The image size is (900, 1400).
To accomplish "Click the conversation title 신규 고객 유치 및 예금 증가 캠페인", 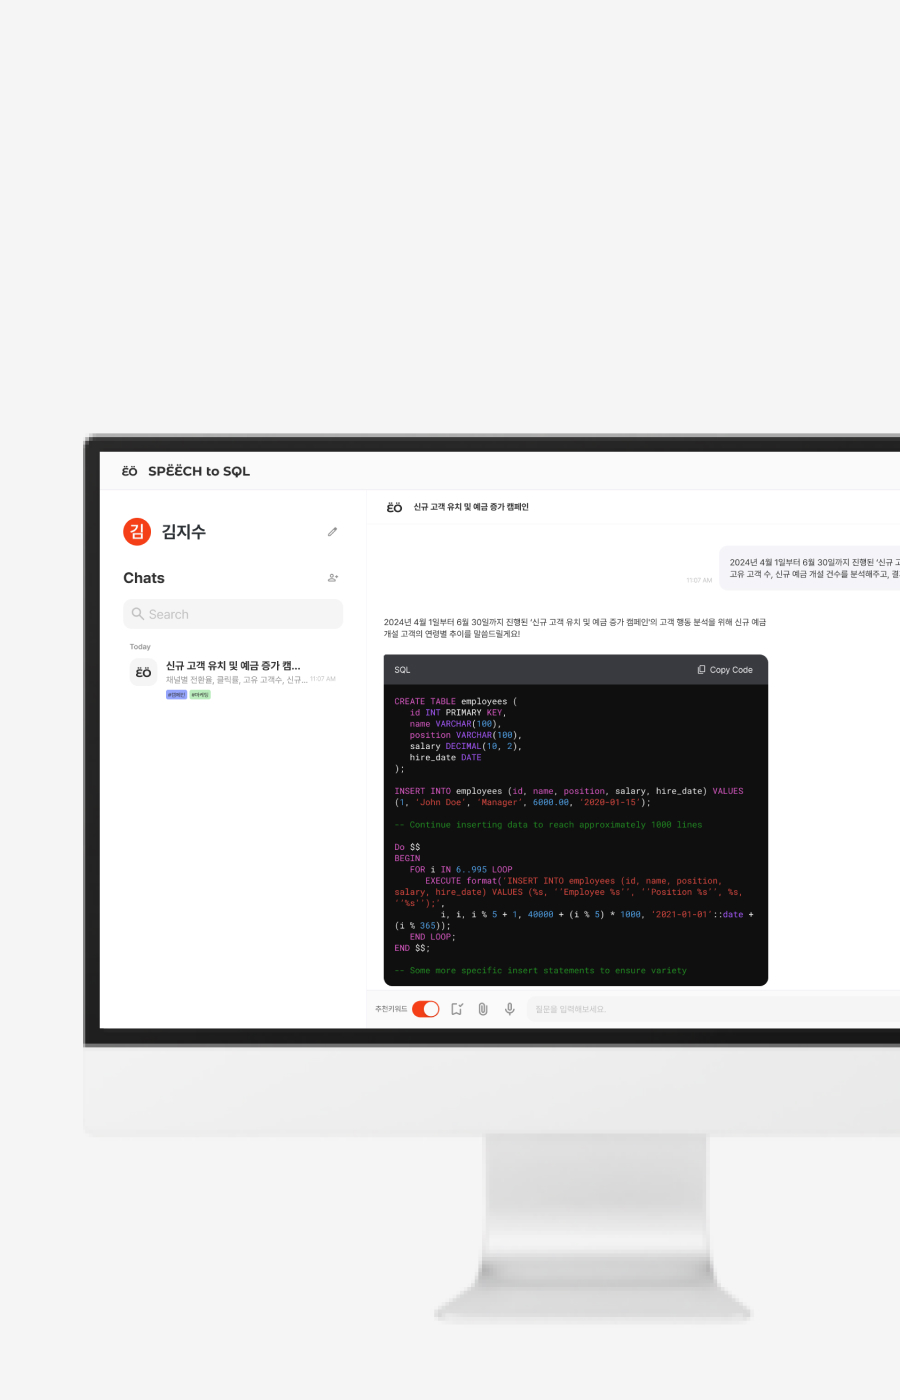I will [471, 507].
